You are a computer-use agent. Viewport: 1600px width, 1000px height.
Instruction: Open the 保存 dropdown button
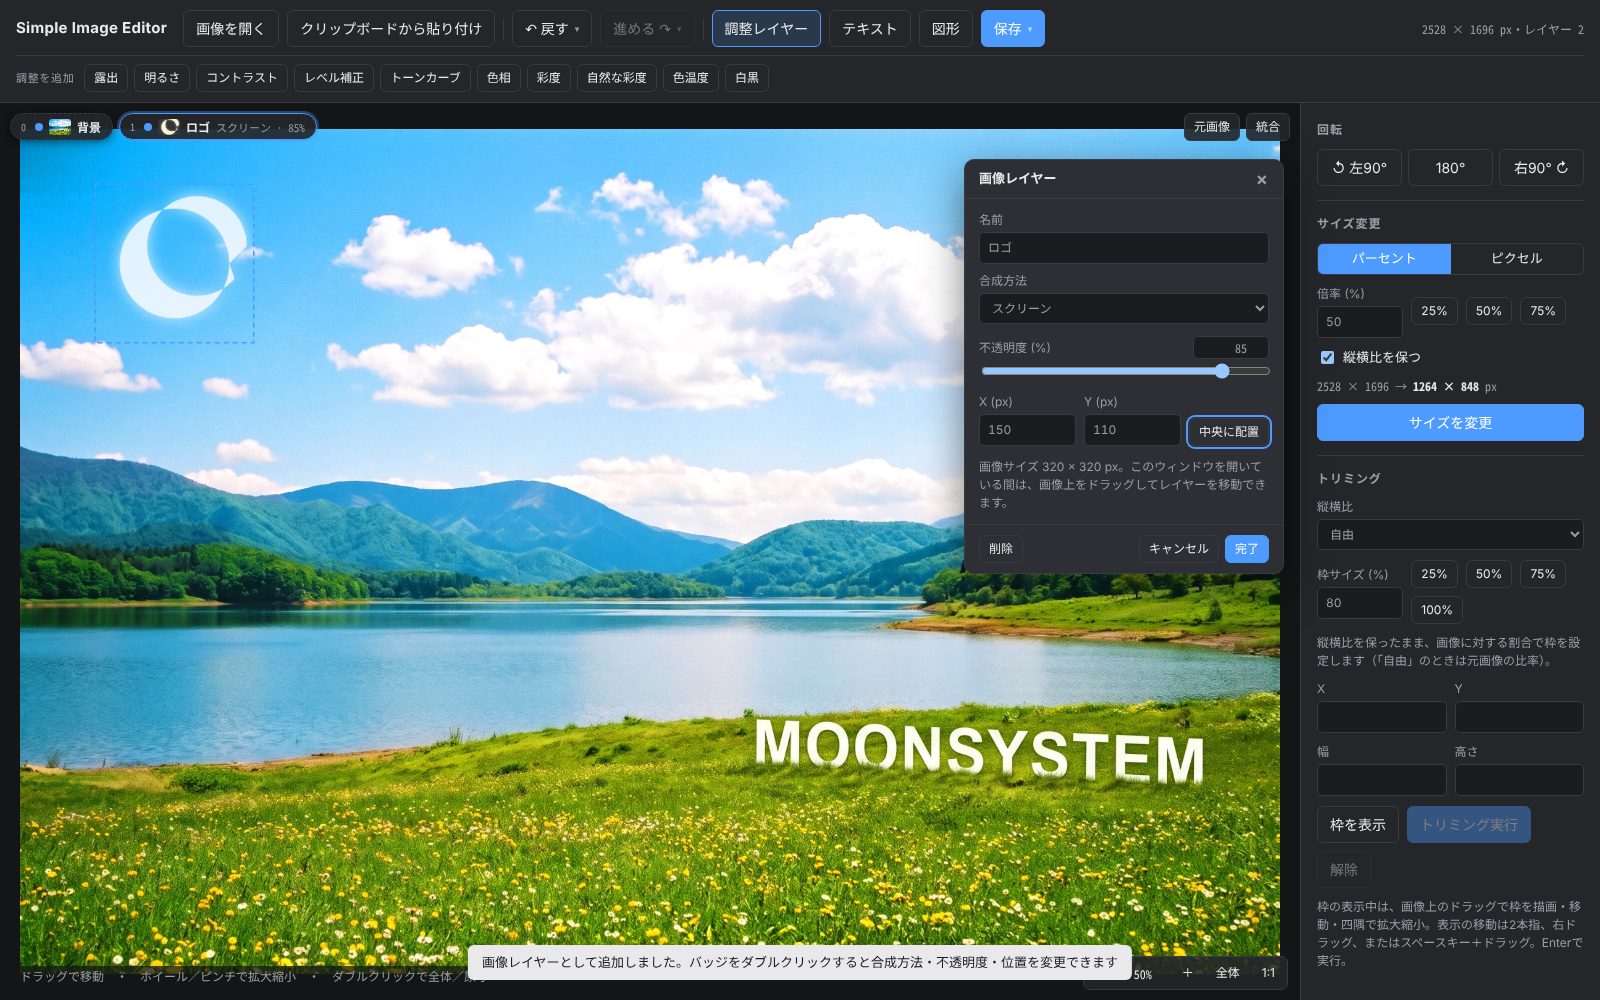coord(1012,29)
